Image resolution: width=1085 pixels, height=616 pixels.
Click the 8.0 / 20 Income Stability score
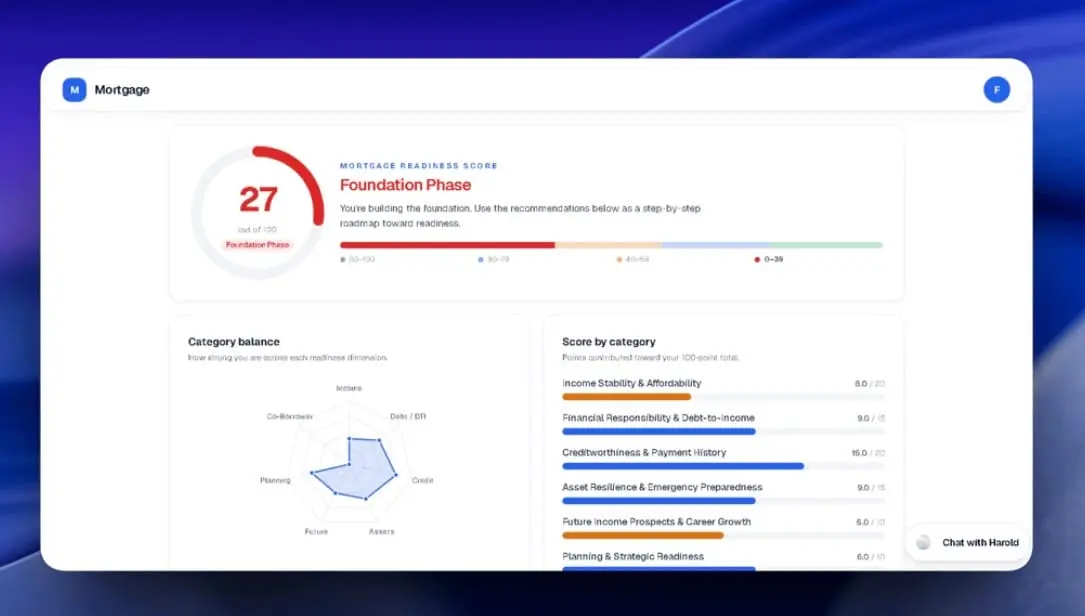(x=870, y=384)
